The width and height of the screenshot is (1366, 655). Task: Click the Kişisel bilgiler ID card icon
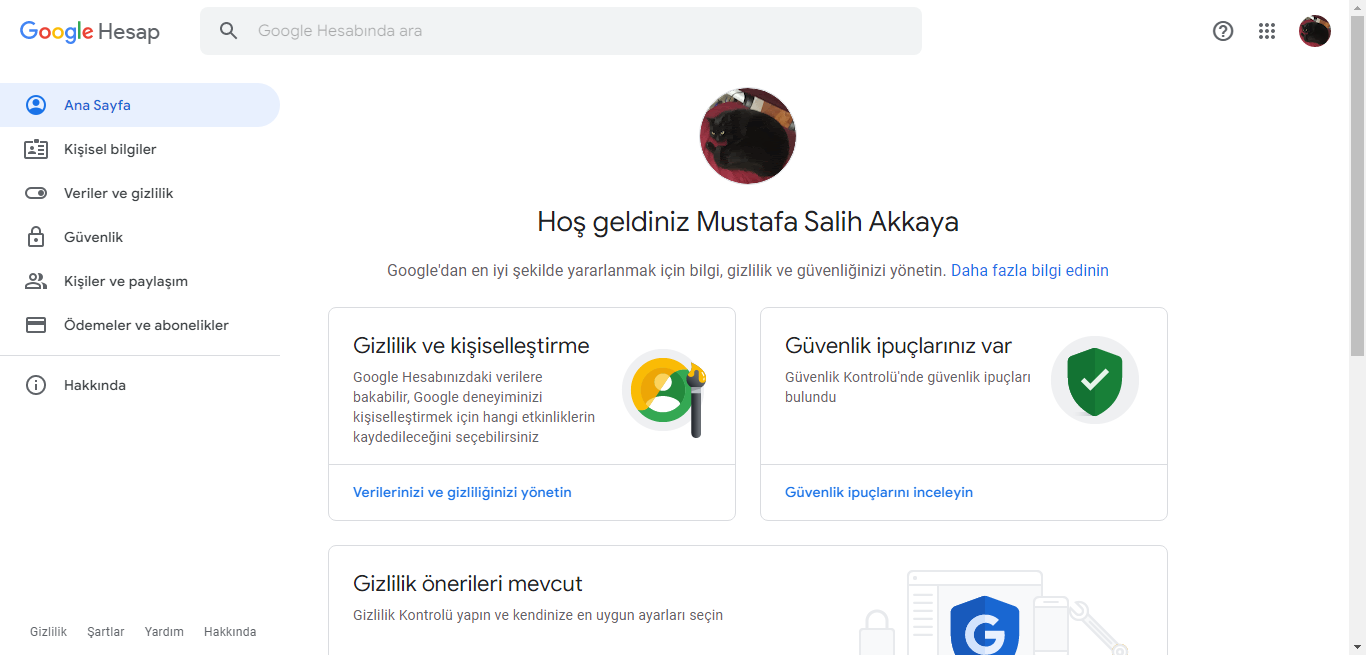(36, 149)
